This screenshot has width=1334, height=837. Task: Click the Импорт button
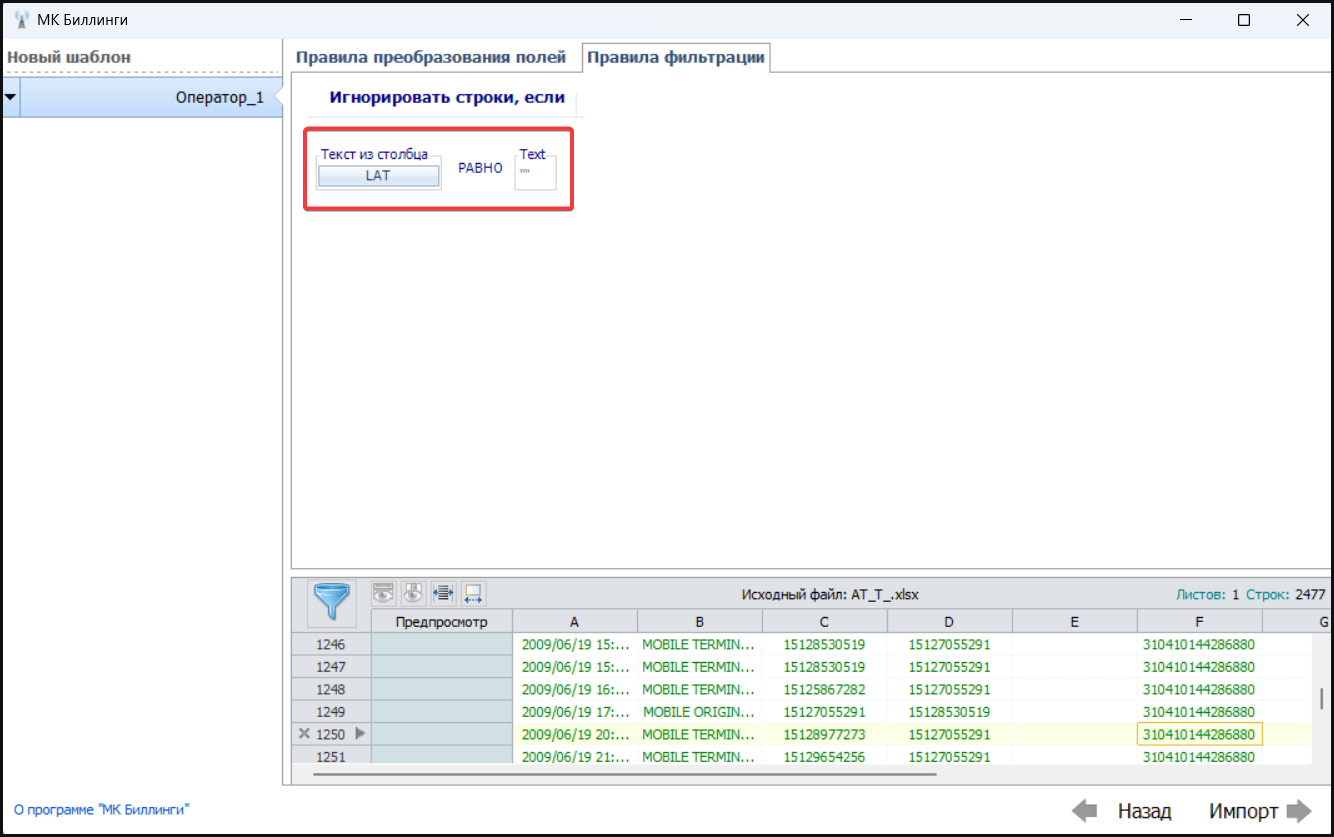pos(1243,811)
